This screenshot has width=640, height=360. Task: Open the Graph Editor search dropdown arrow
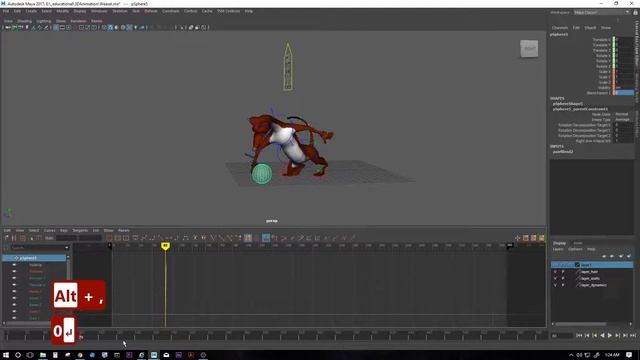(x=67, y=248)
